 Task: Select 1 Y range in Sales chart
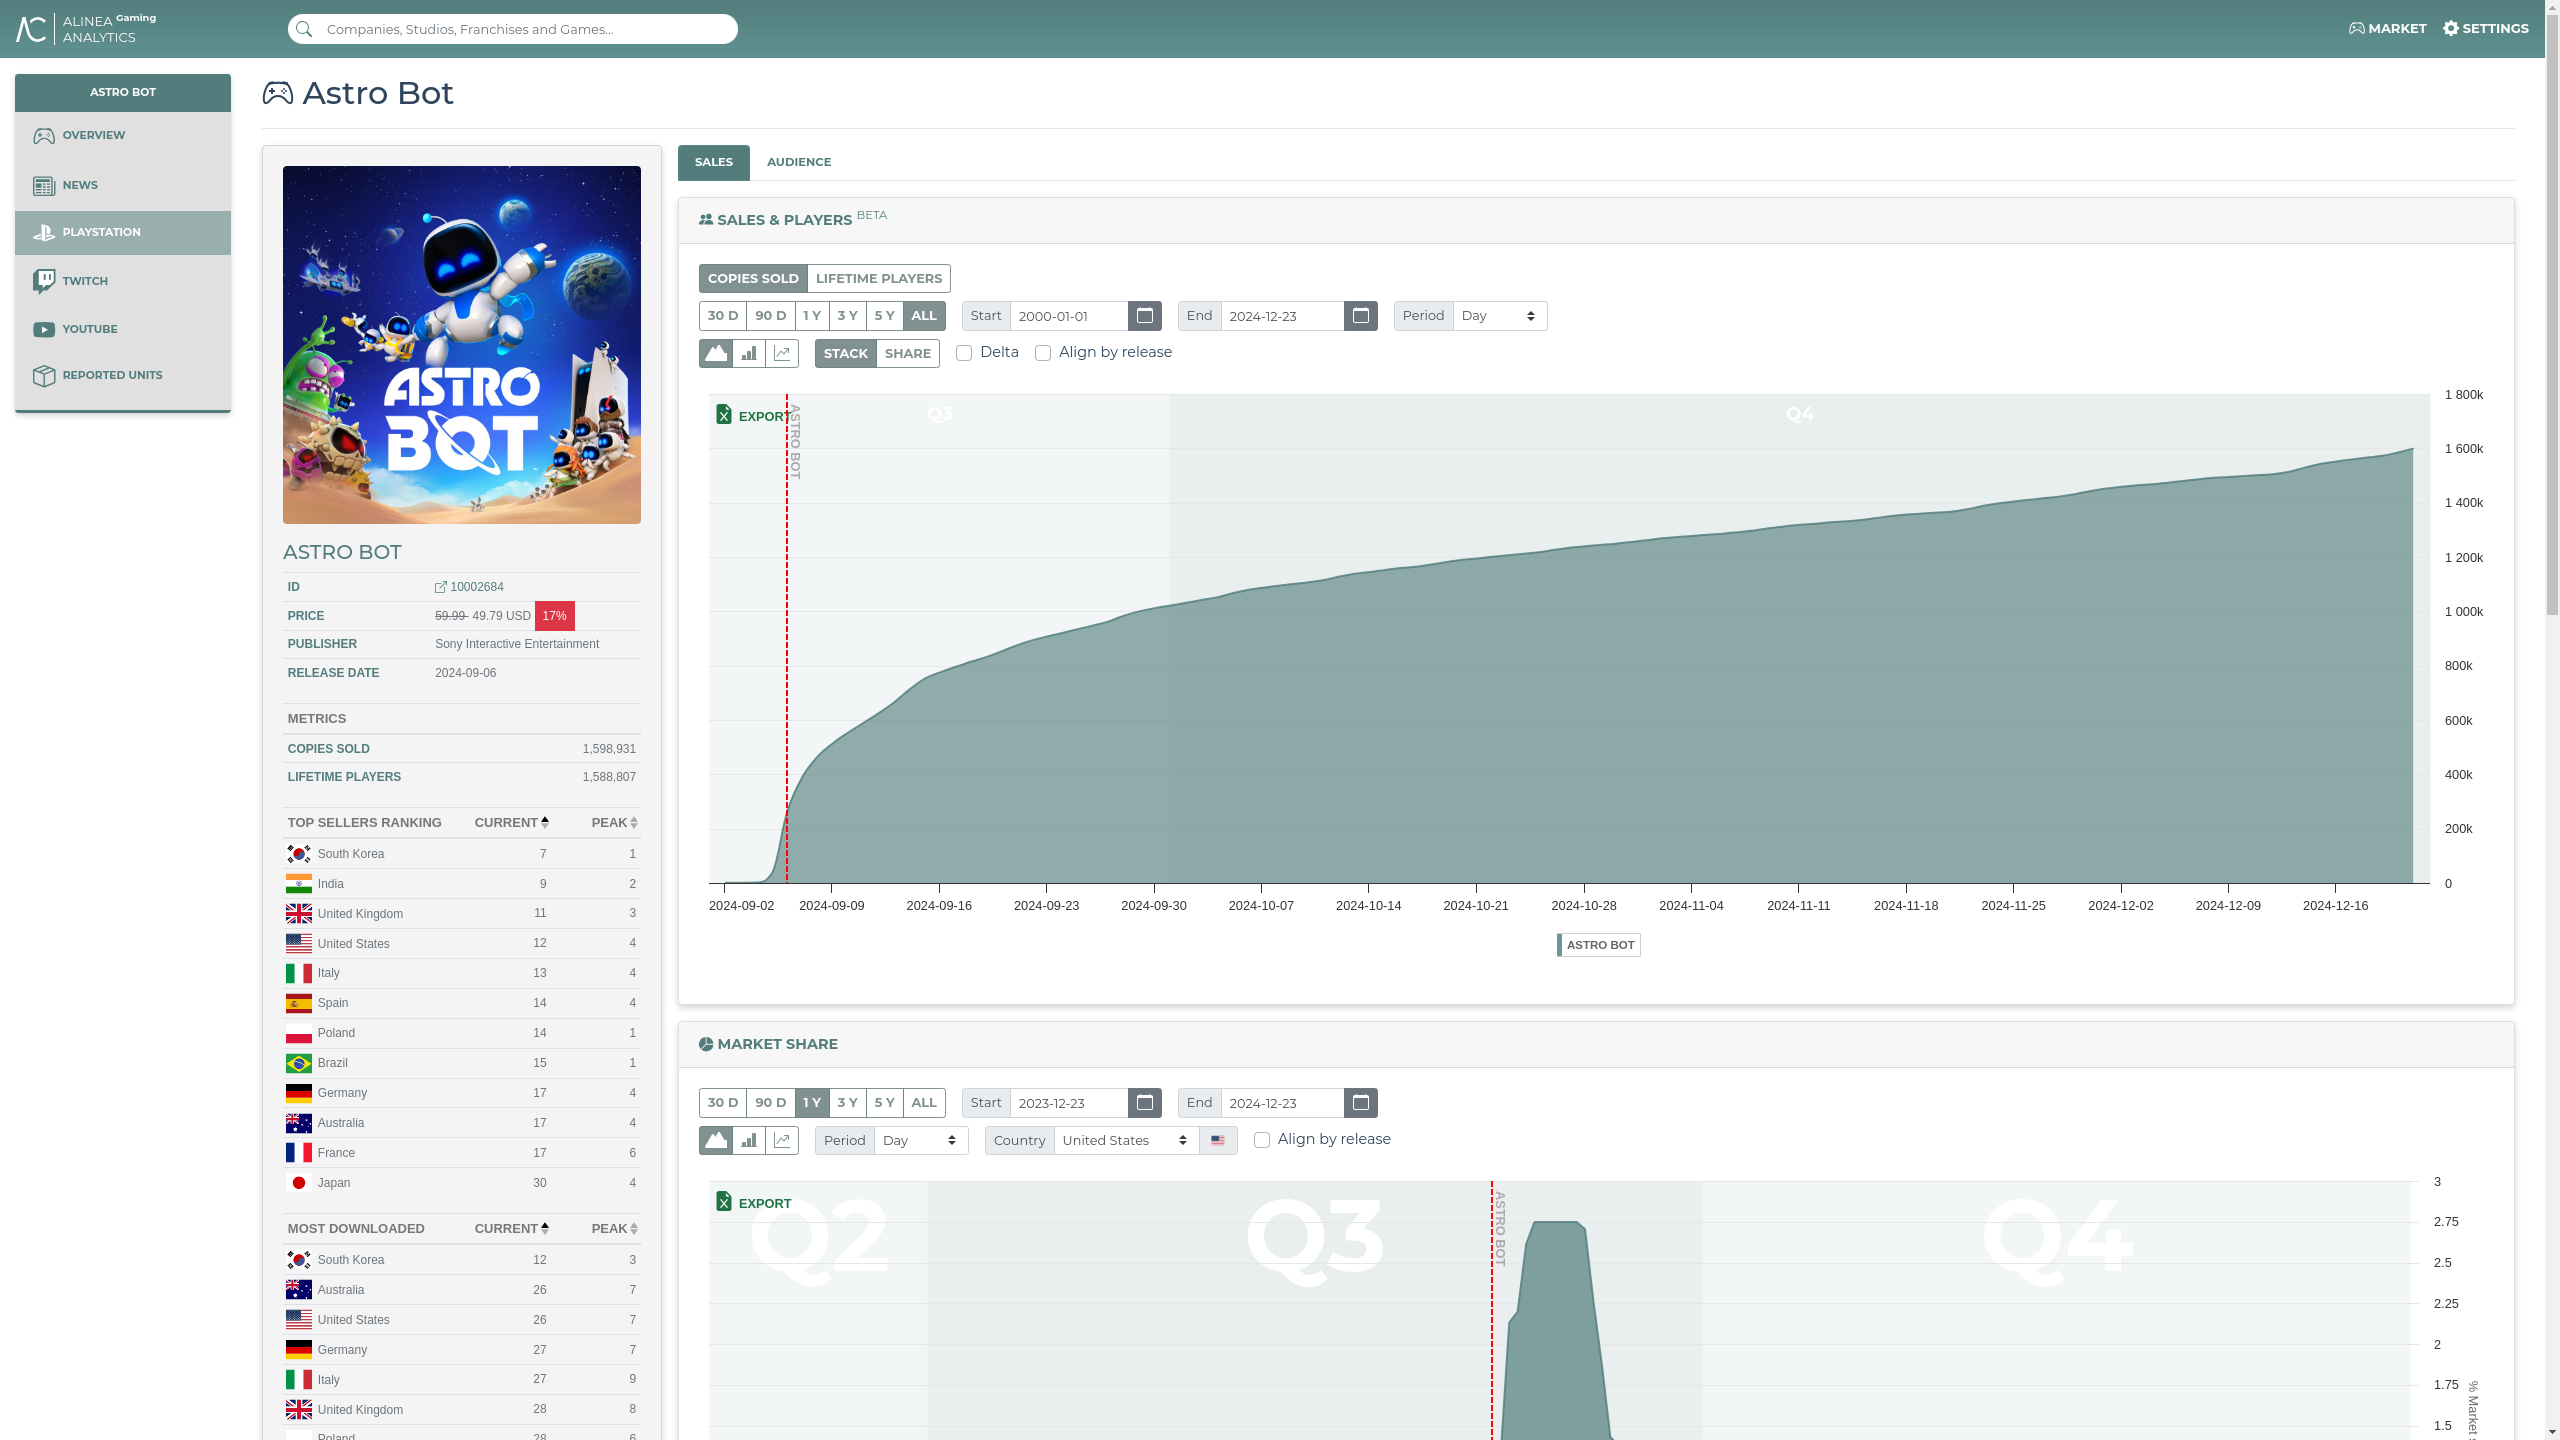[812, 316]
